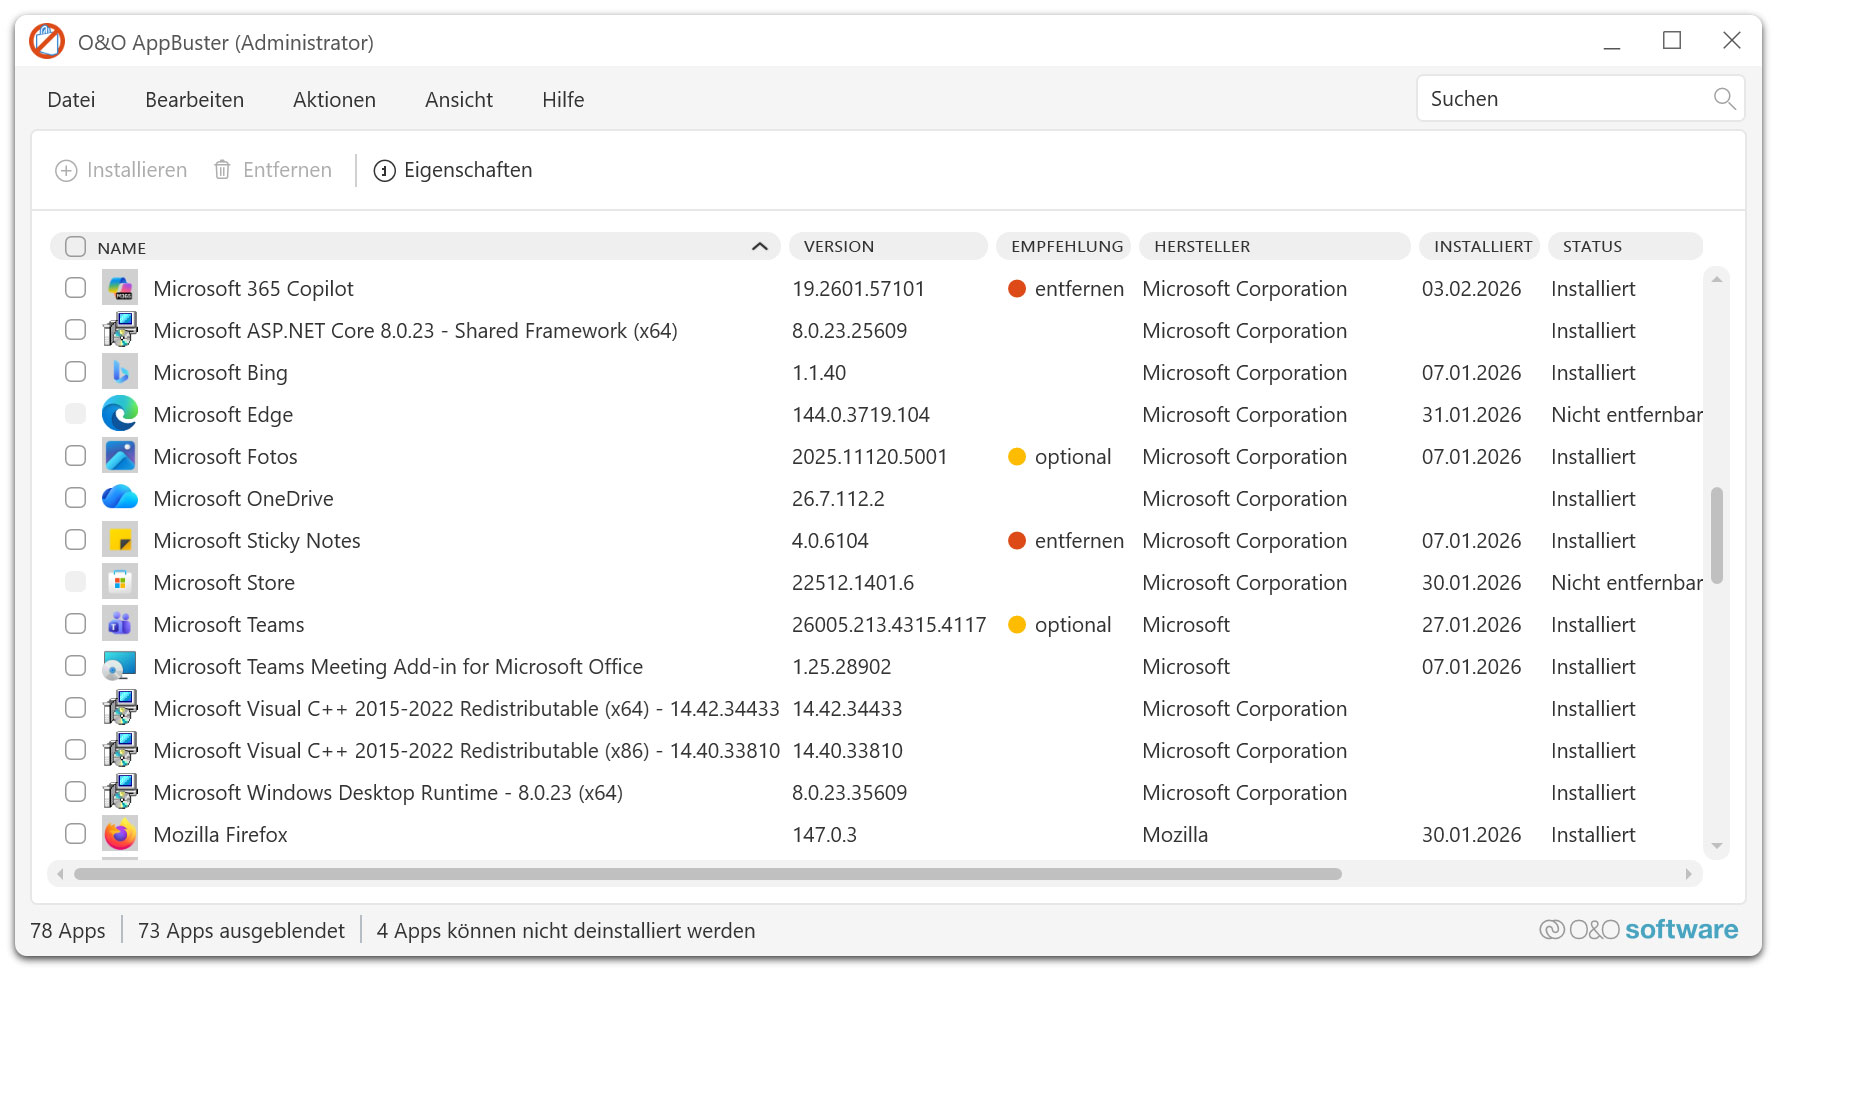Open the Aktionen menu
Screen dimensions: 1865x1099
pos(334,100)
